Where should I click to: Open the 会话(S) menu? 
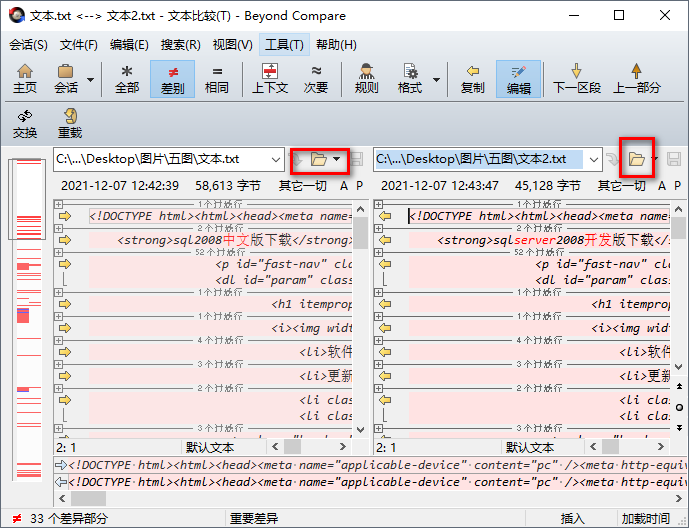pyautogui.click(x=28, y=44)
